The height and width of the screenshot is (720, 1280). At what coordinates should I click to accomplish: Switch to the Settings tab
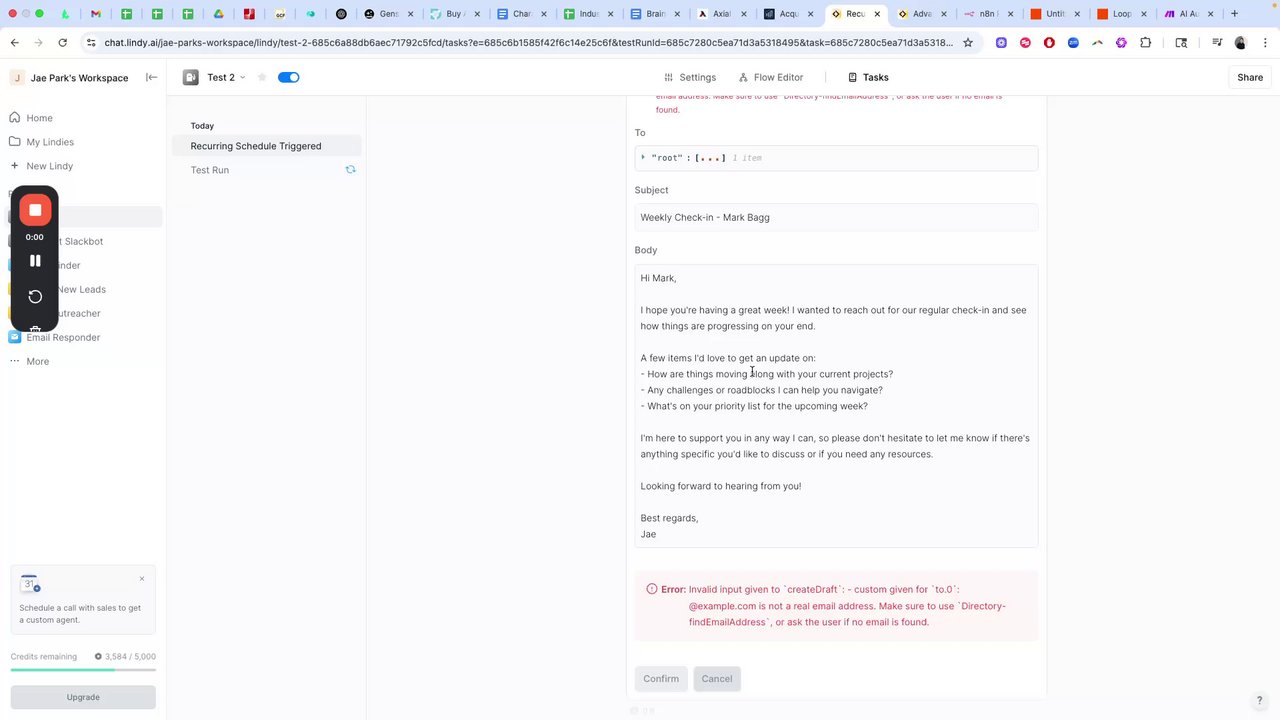coord(690,77)
